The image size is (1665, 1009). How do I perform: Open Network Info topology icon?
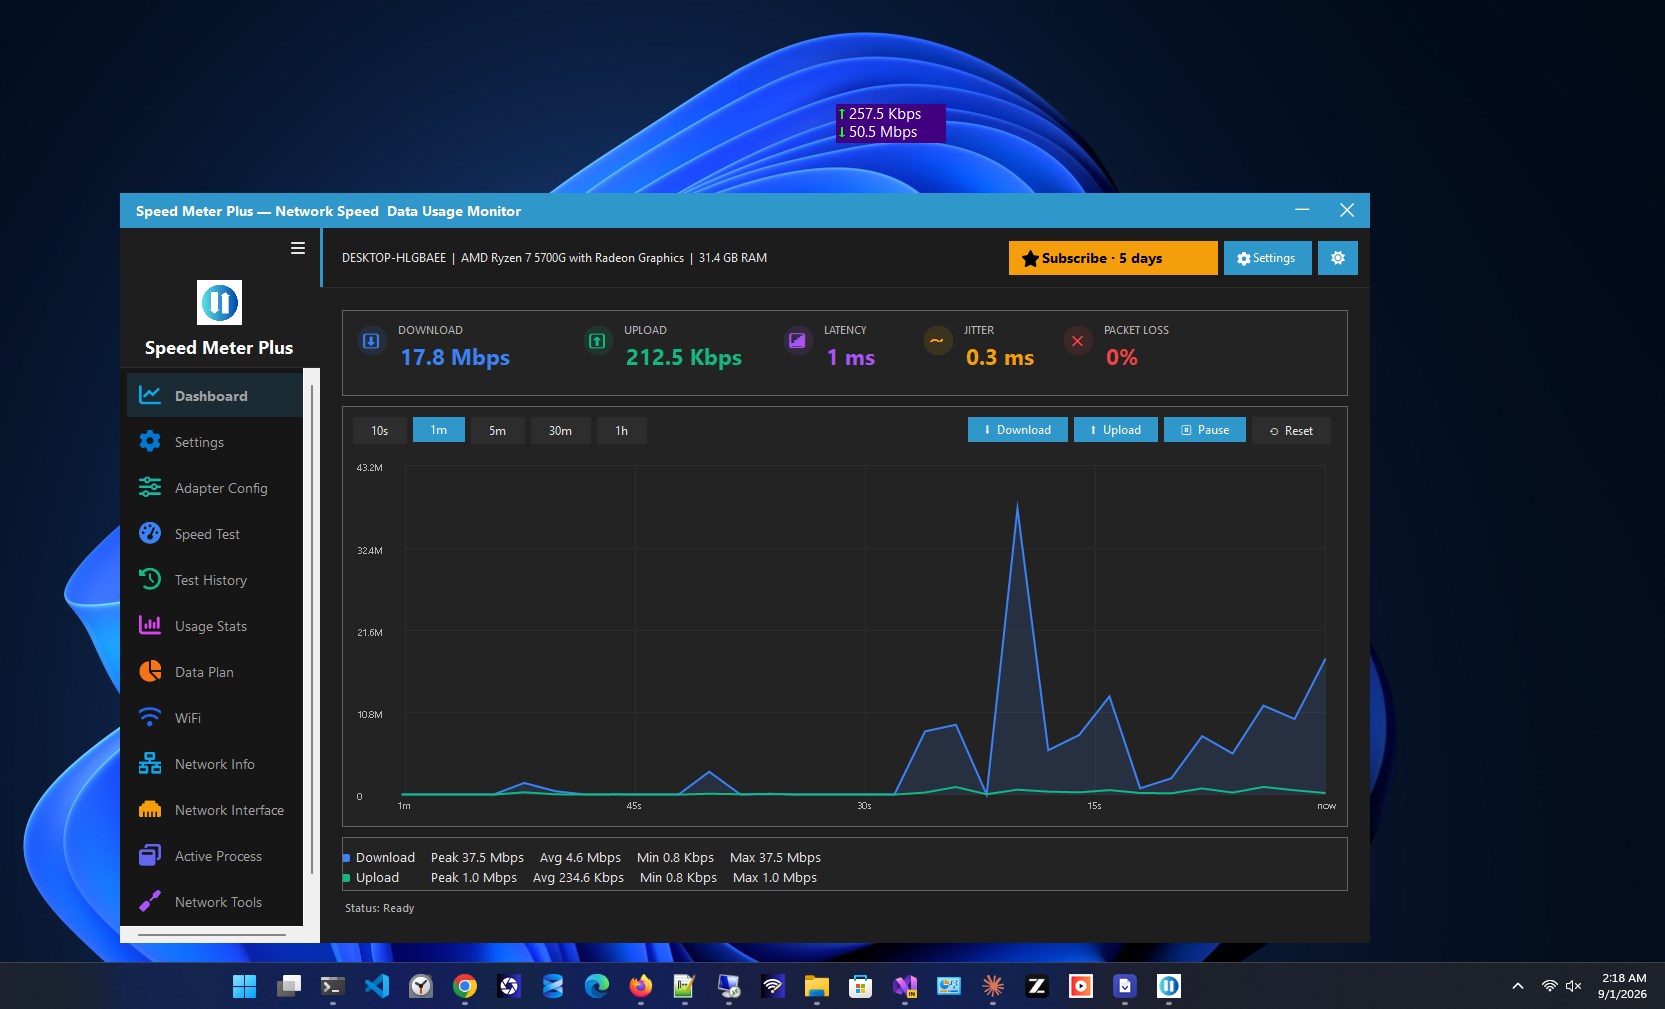click(x=150, y=763)
